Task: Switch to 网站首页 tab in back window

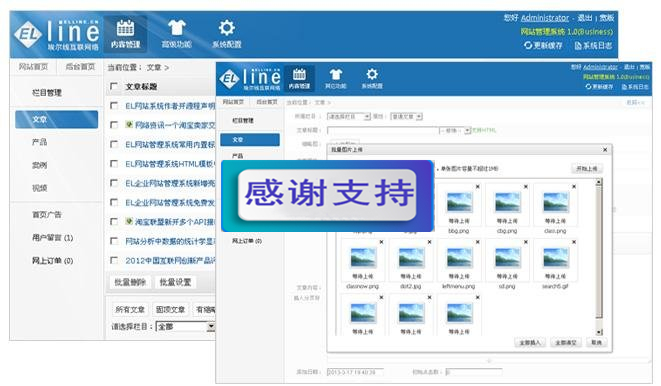Action: (33, 67)
